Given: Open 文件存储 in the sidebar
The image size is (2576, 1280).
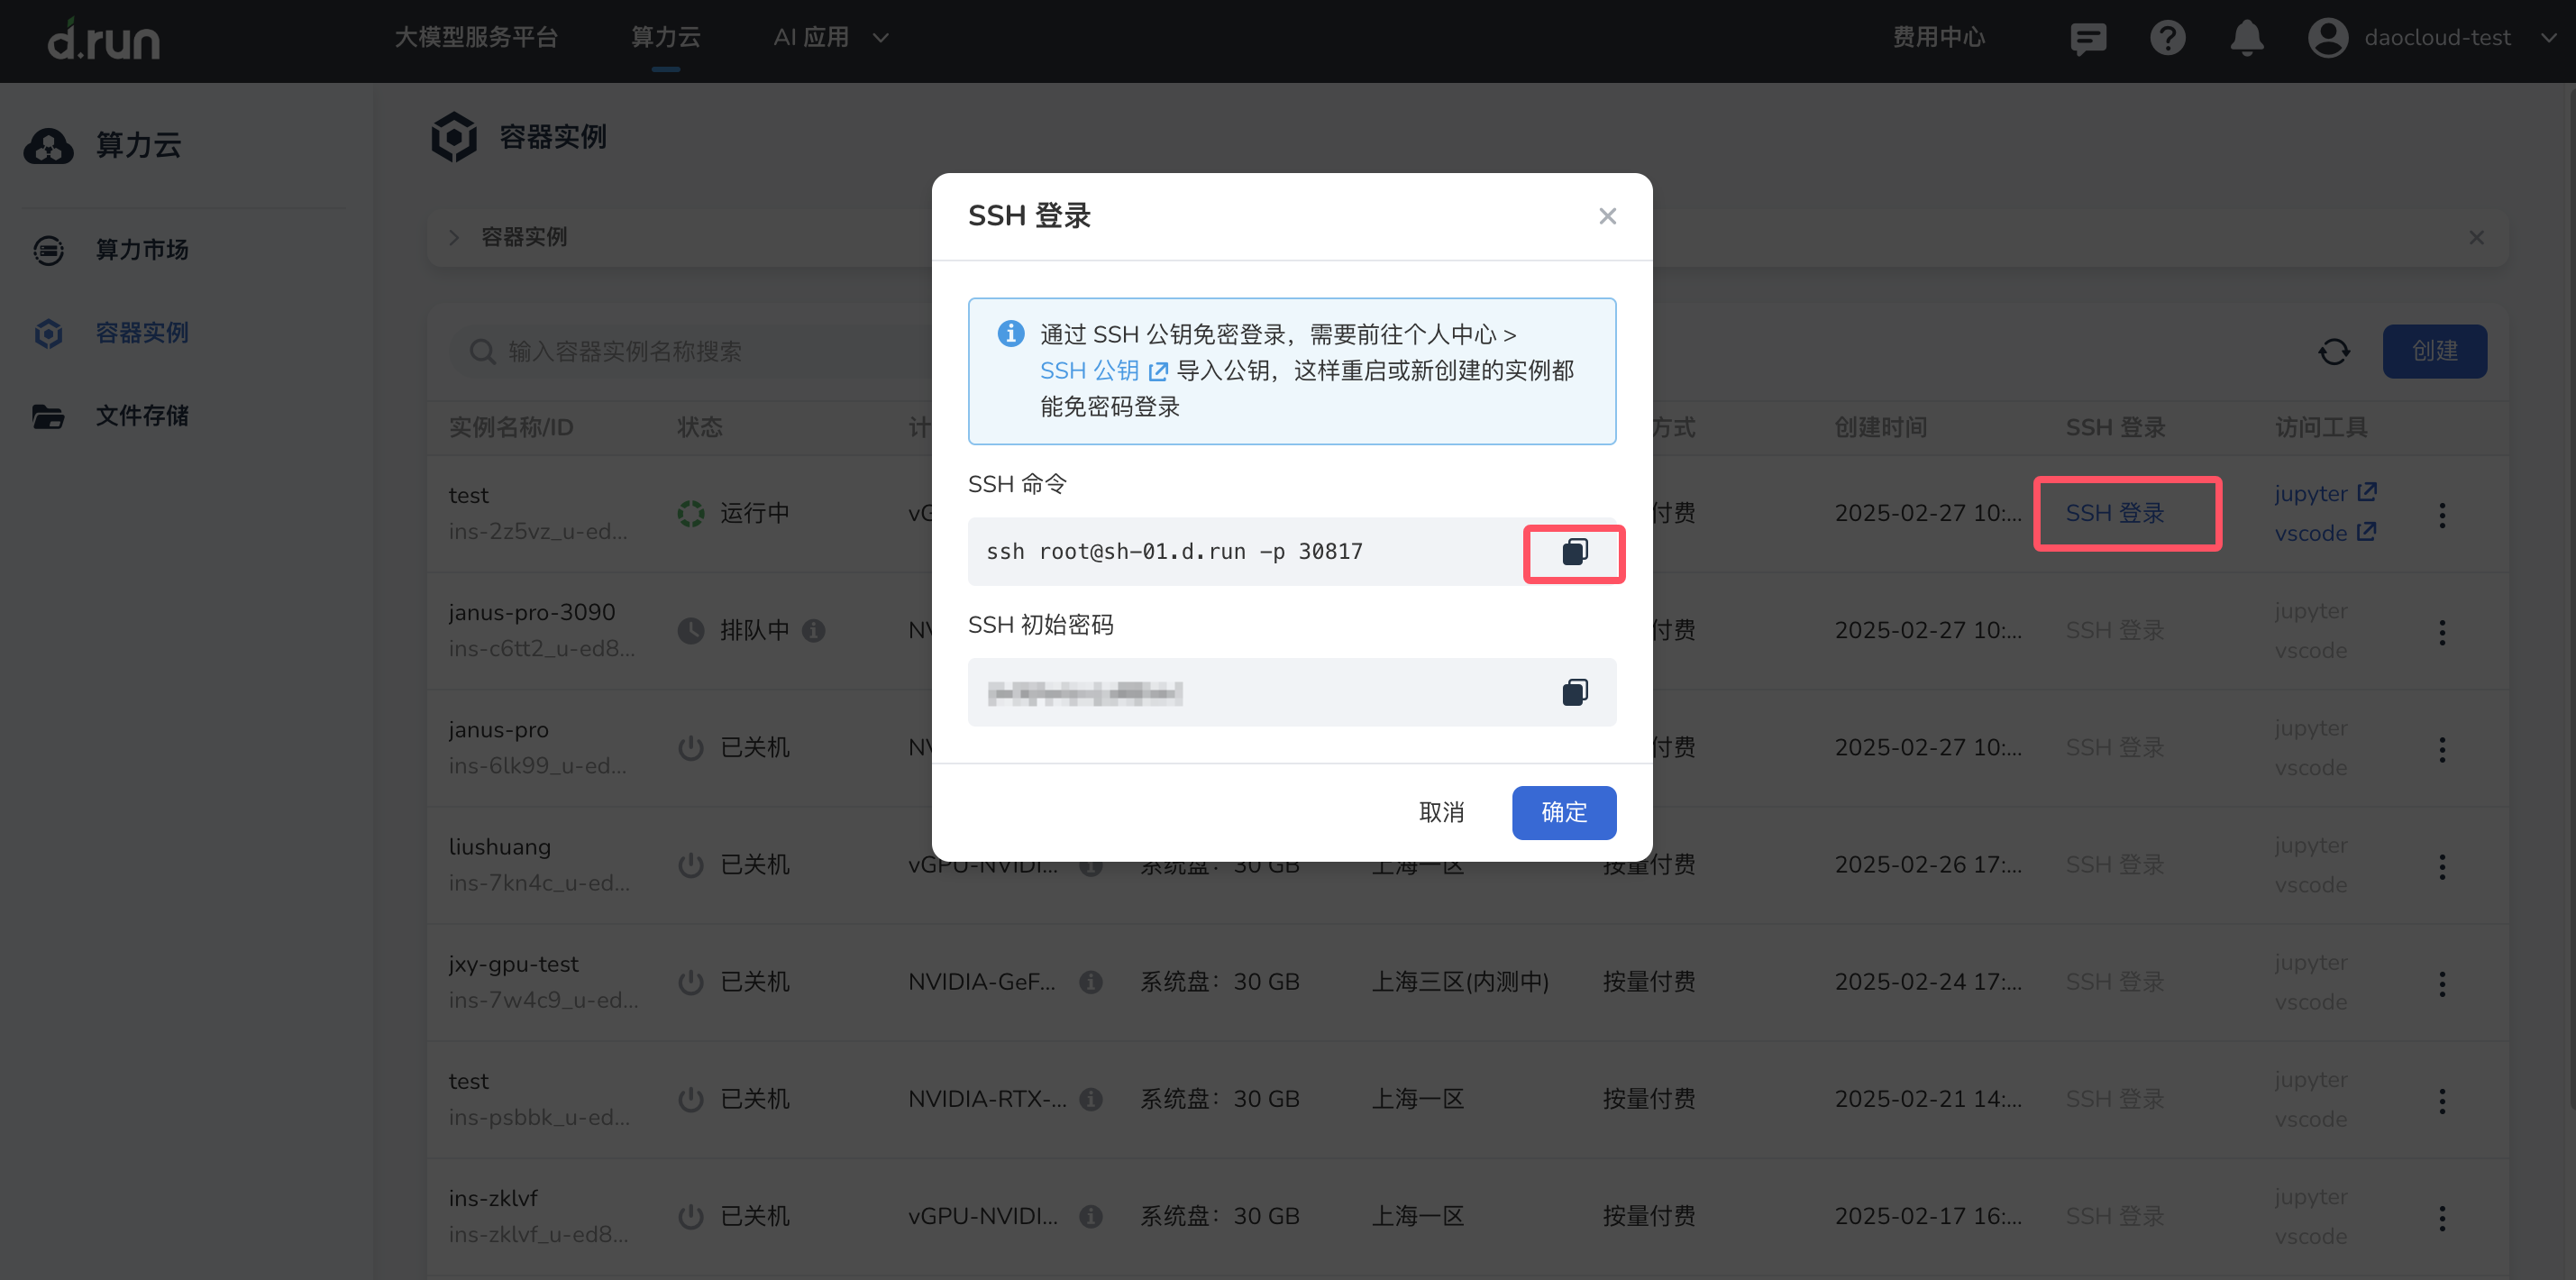Looking at the screenshot, I should click(x=141, y=415).
